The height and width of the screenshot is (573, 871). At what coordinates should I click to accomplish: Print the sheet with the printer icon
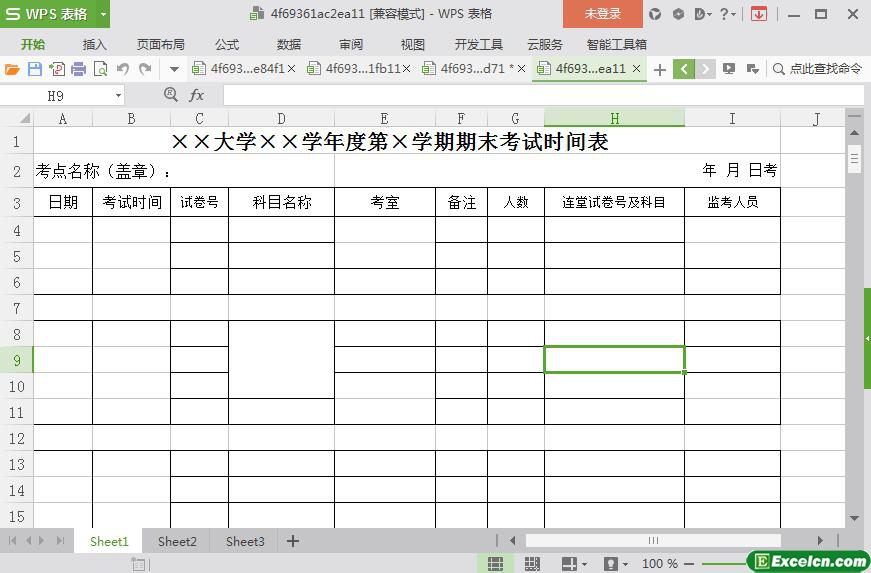(x=78, y=69)
